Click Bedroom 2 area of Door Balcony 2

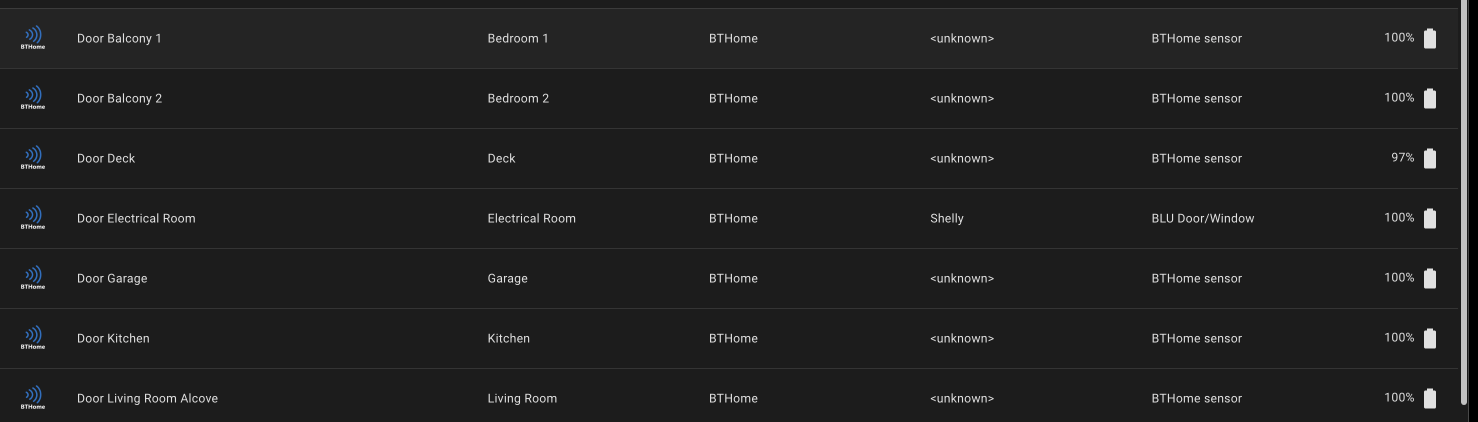(518, 99)
